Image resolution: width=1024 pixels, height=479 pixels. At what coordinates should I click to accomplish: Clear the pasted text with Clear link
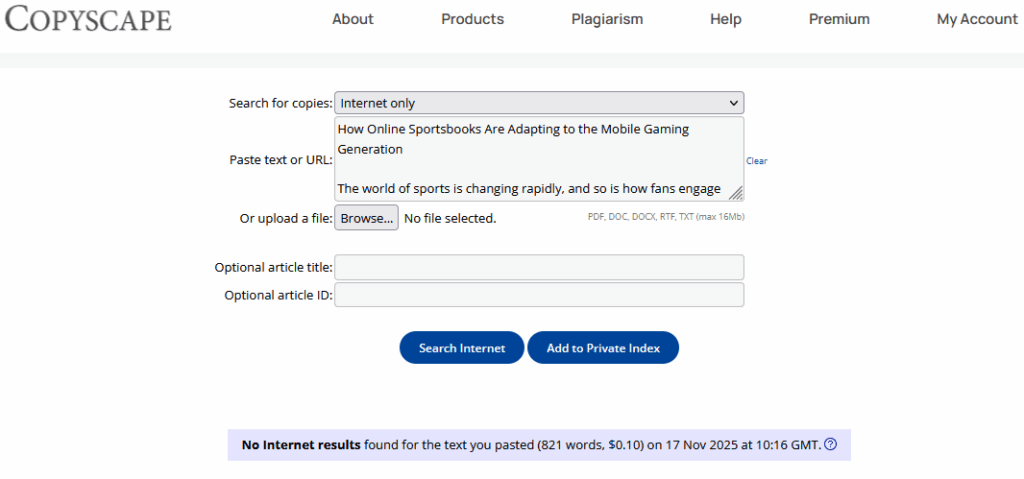pyautogui.click(x=756, y=161)
